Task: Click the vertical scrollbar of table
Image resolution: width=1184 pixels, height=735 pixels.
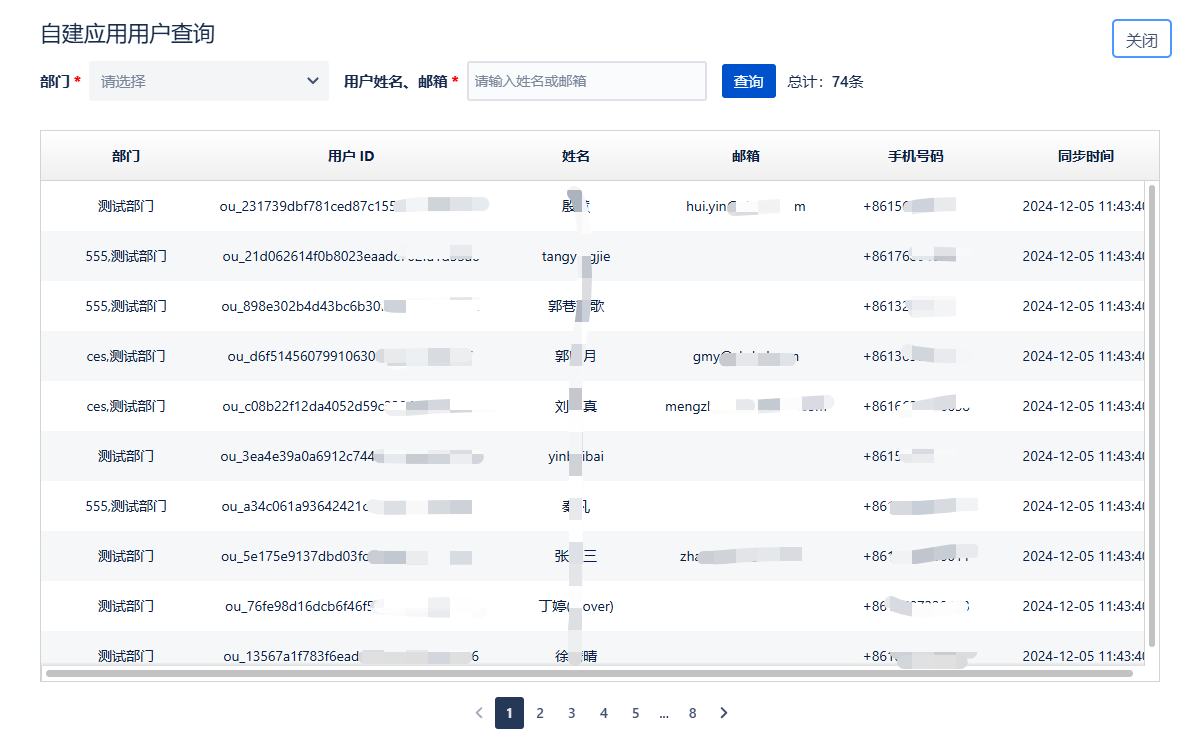Action: 1152,415
